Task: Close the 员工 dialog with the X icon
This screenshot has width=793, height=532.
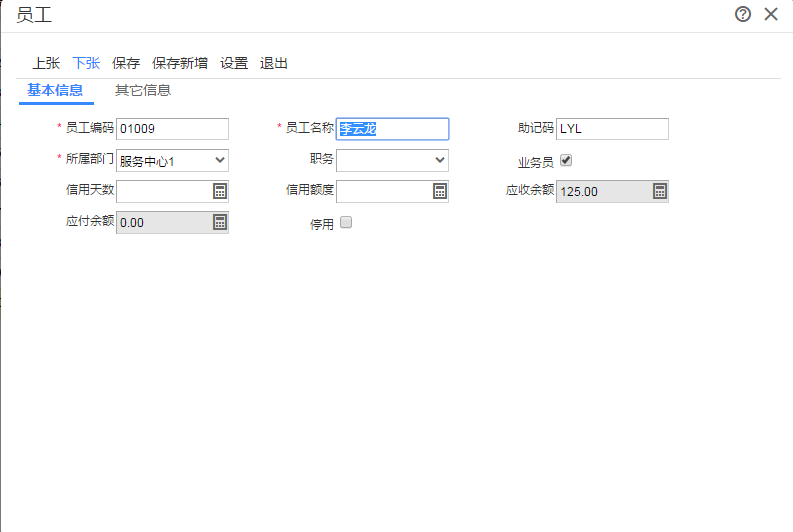Action: point(771,14)
